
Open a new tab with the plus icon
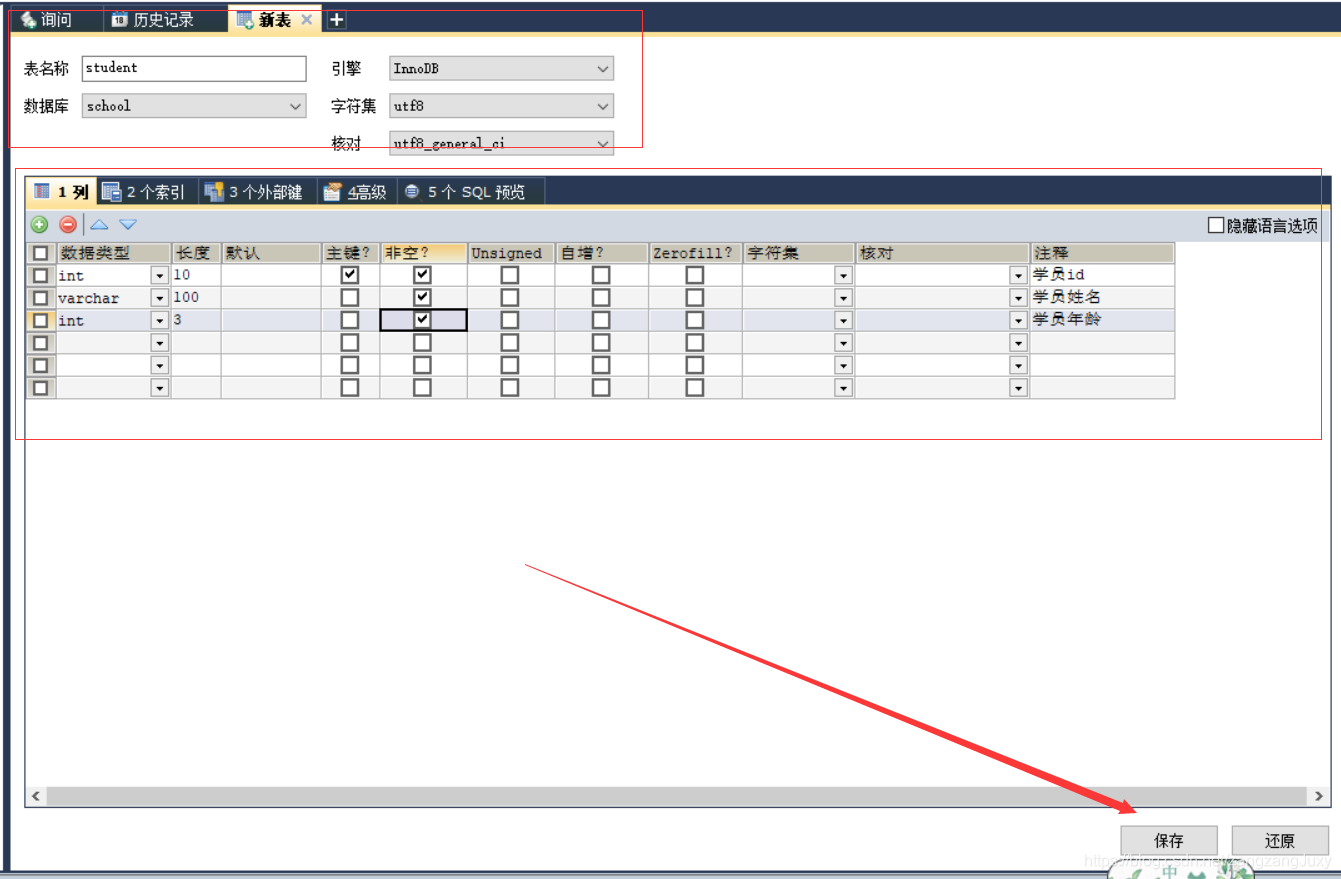point(335,19)
